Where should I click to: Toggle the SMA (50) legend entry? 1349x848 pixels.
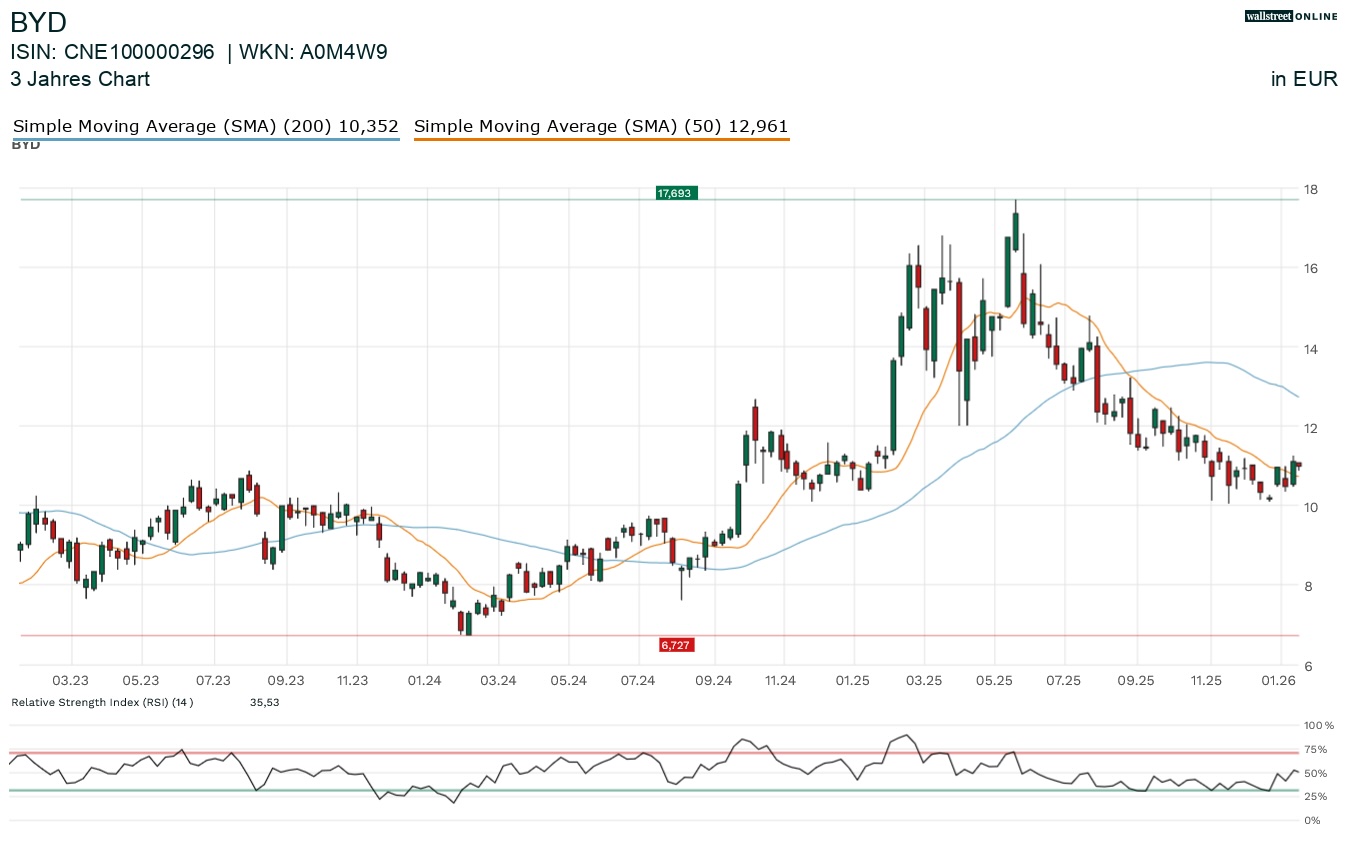(600, 127)
